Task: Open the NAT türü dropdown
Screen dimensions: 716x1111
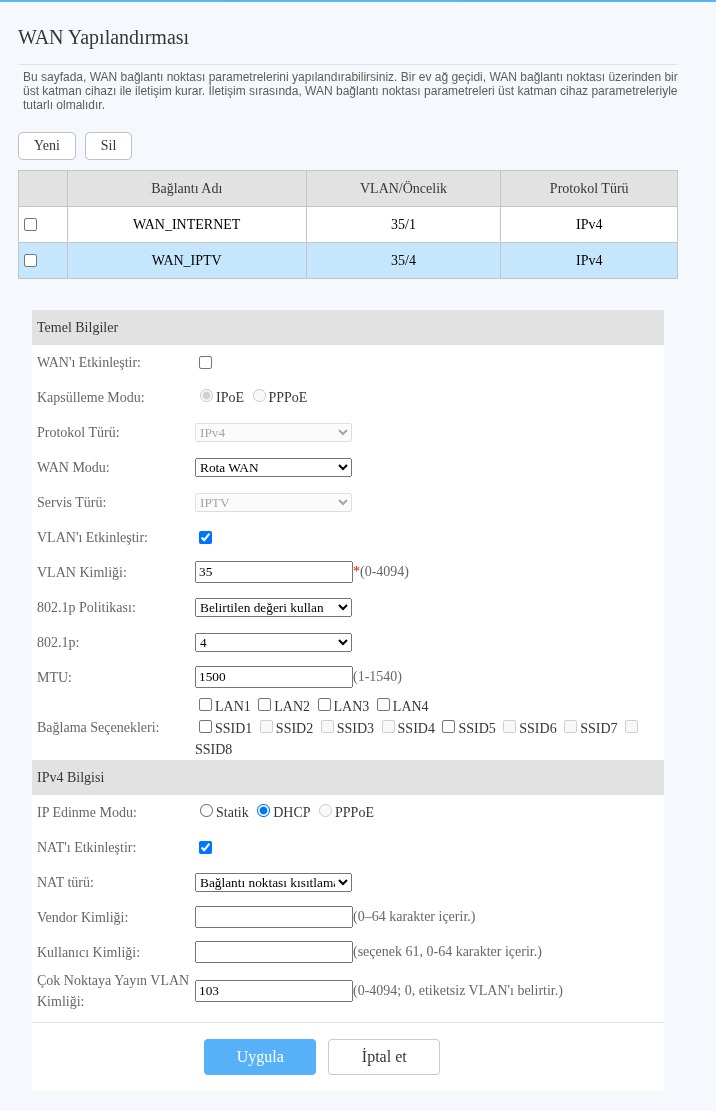Action: tap(273, 883)
